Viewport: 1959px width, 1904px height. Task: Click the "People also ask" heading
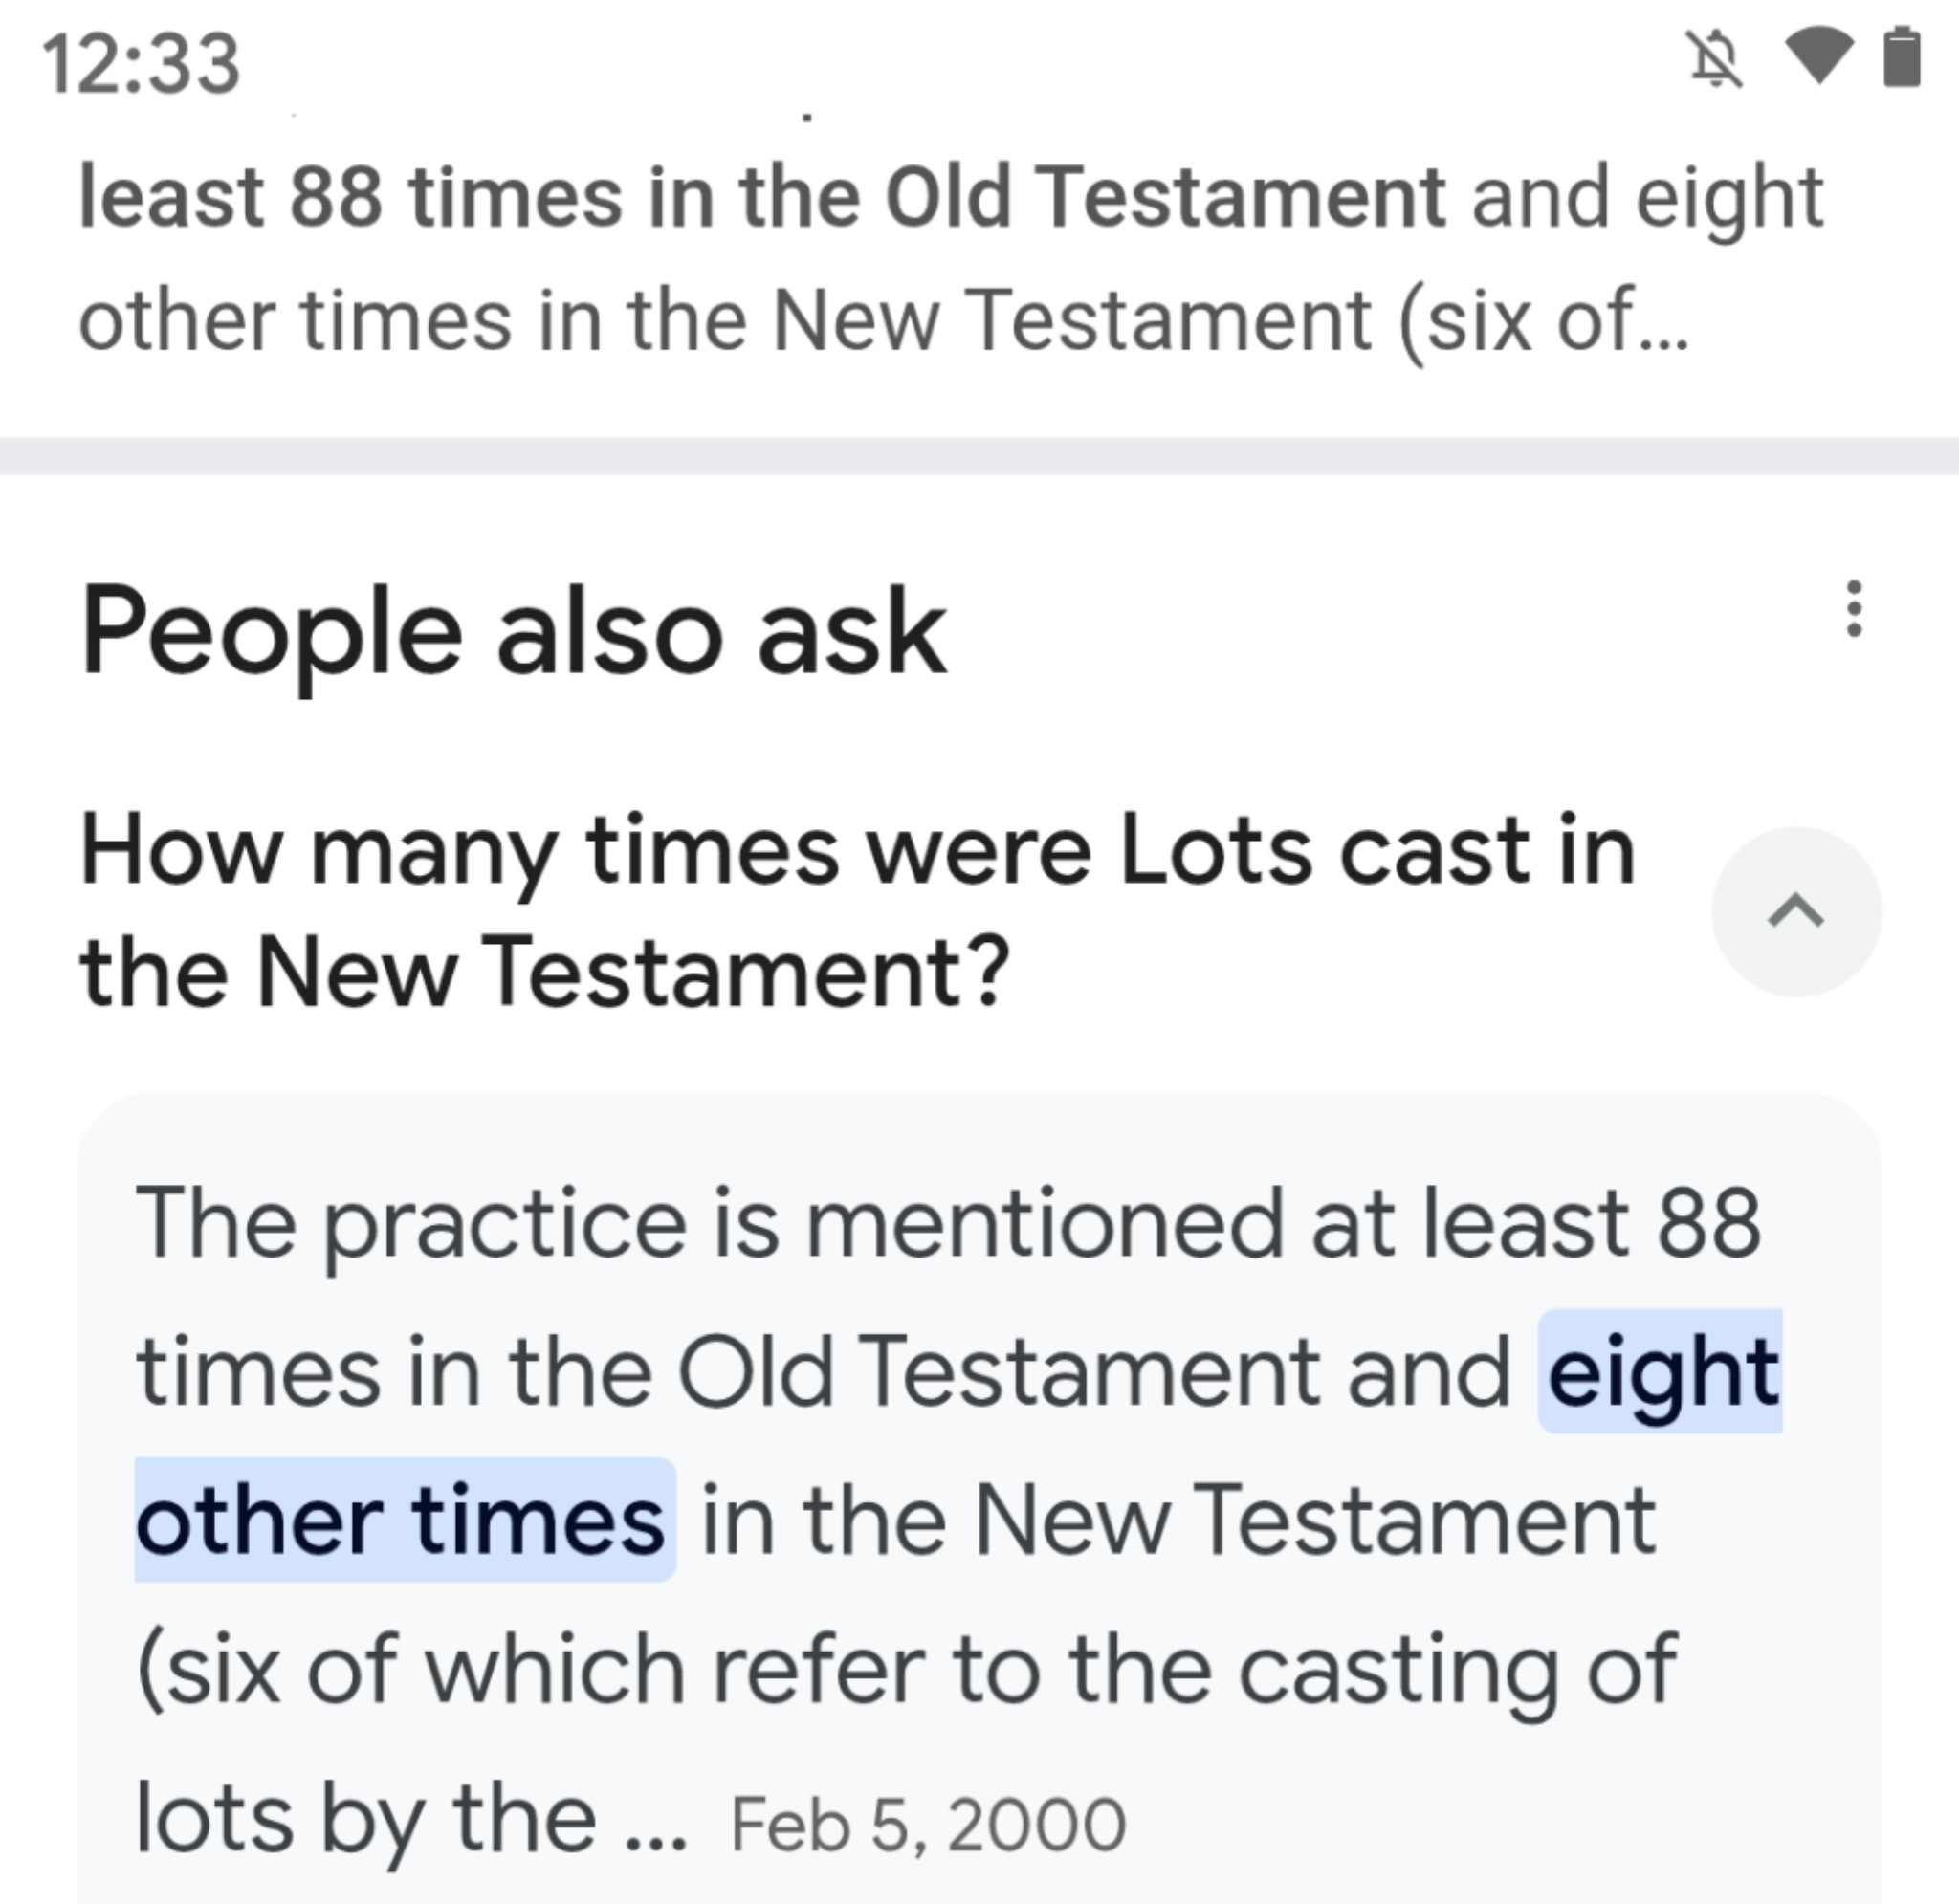(x=513, y=633)
